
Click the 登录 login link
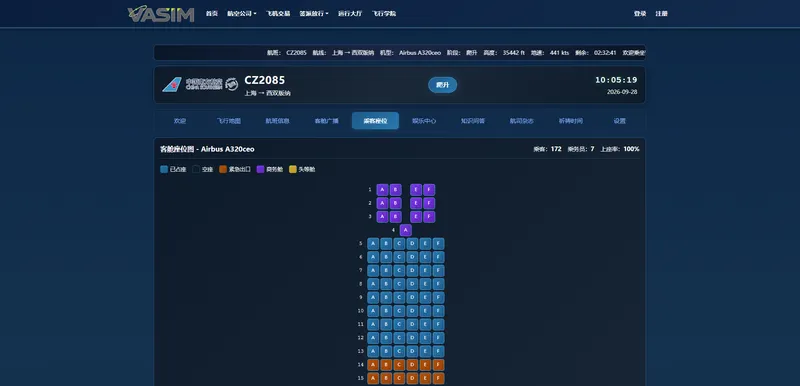[640, 14]
